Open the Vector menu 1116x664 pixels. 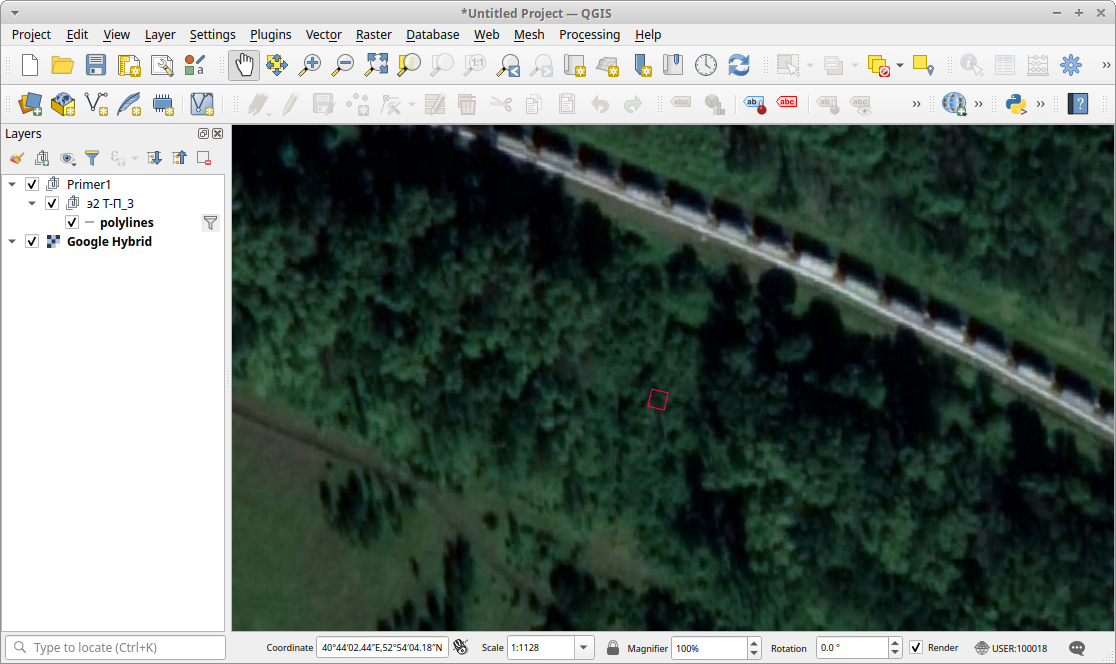pyautogui.click(x=323, y=34)
